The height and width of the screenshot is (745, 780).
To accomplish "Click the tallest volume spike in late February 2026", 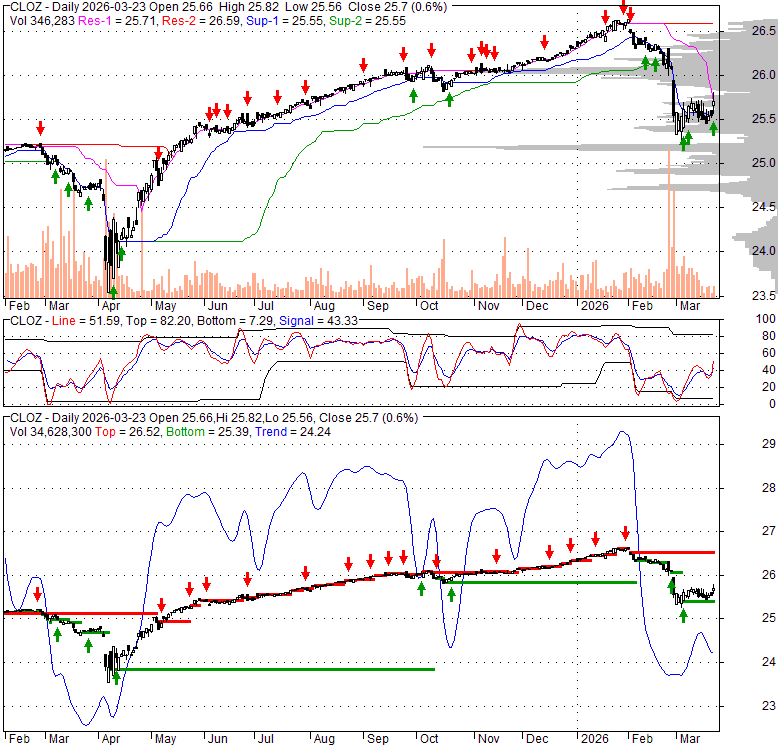I will tap(669, 223).
